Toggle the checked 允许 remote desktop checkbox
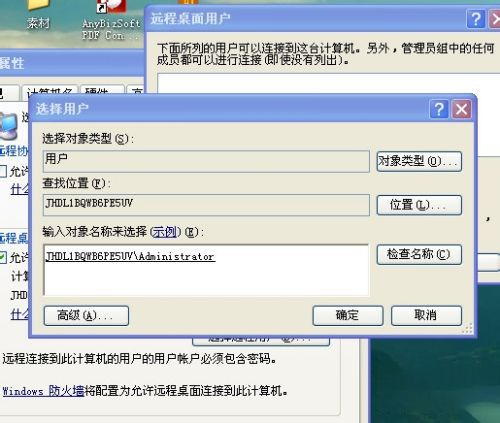The height and width of the screenshot is (423, 500). 3,257
